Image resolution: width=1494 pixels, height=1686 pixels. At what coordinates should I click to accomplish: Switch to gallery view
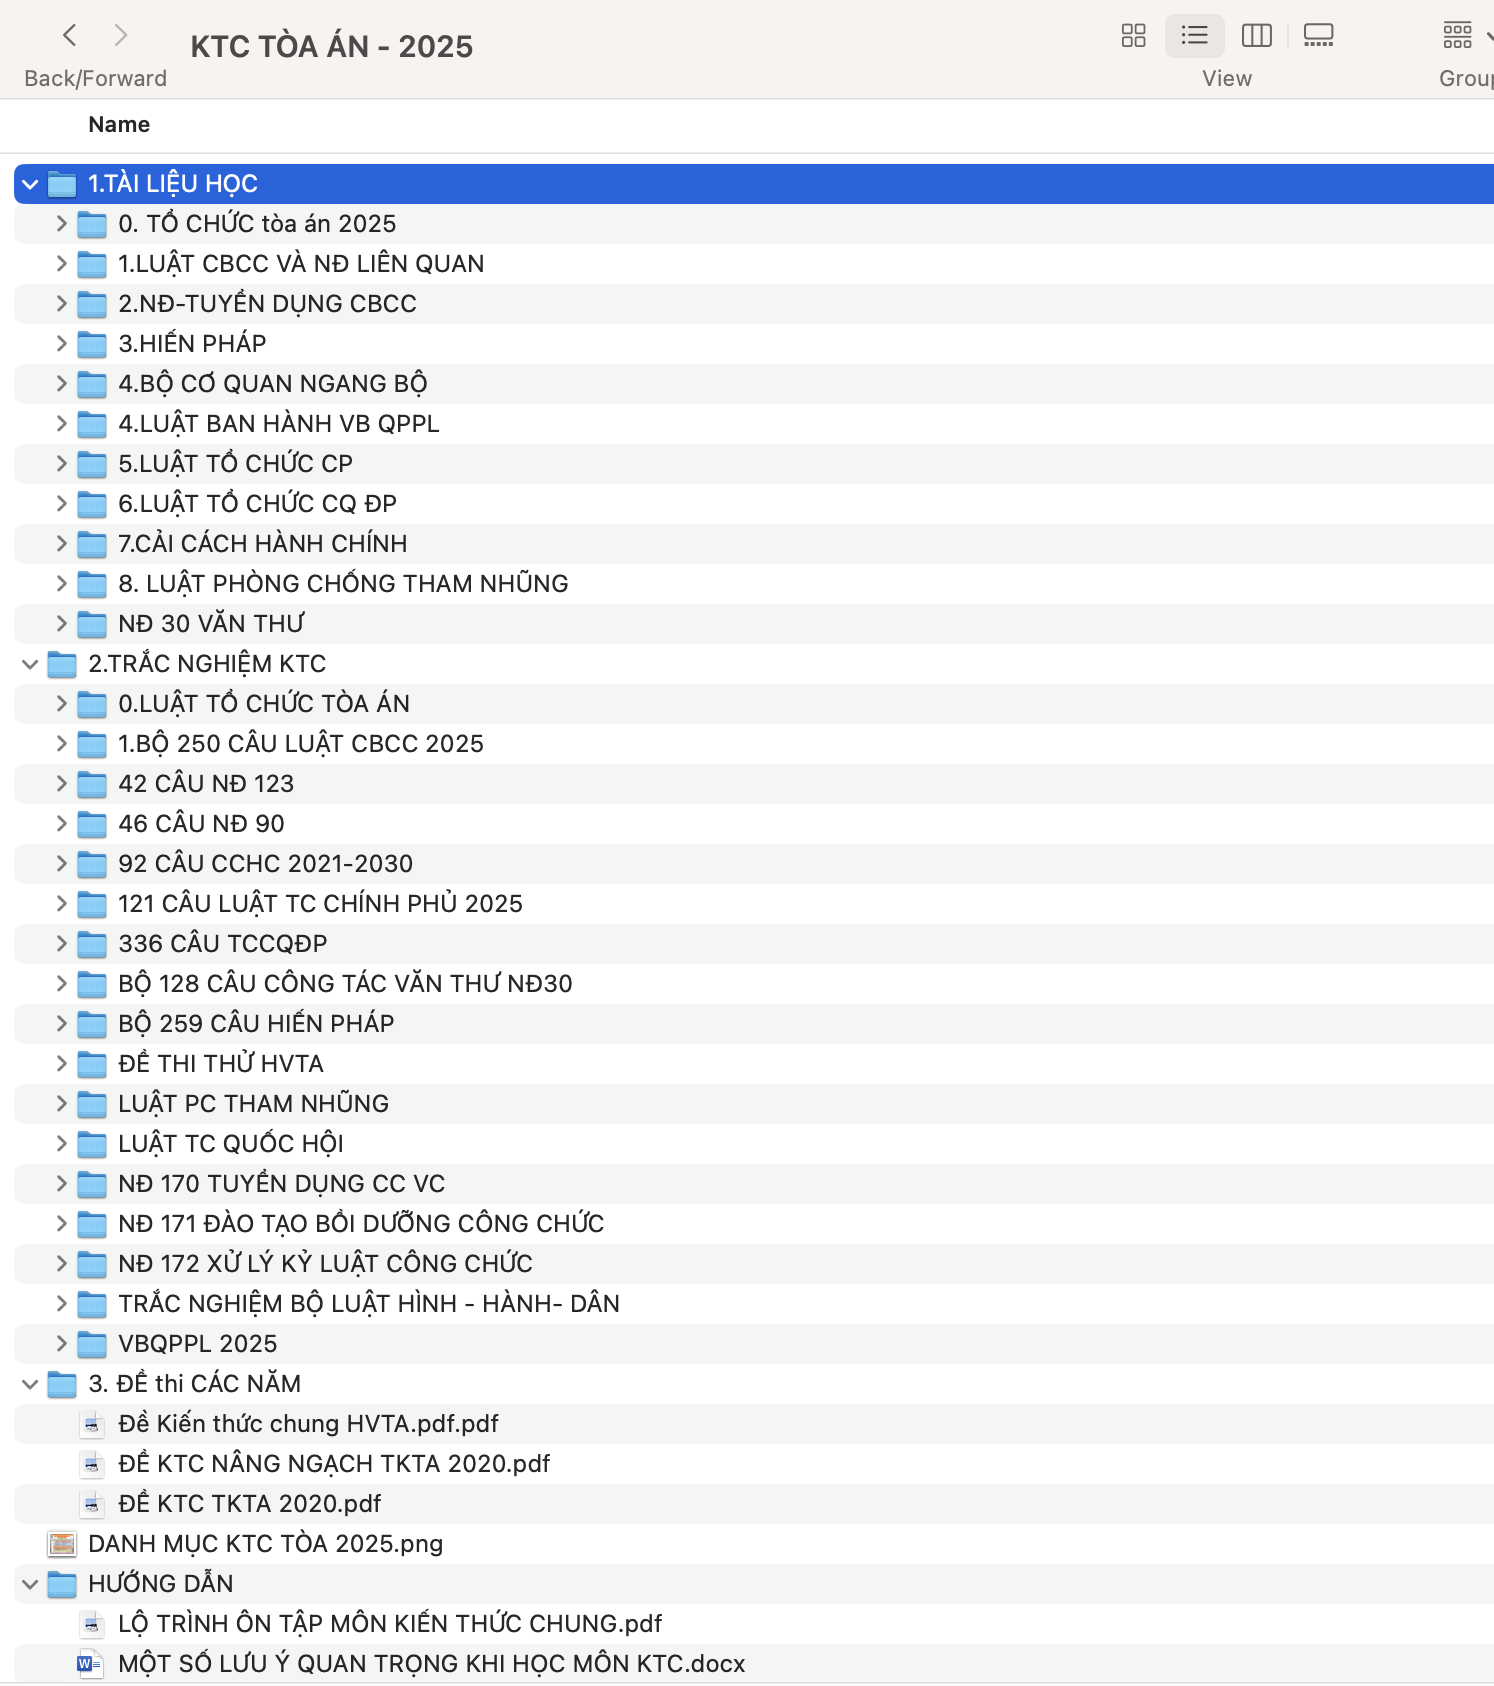click(1318, 36)
